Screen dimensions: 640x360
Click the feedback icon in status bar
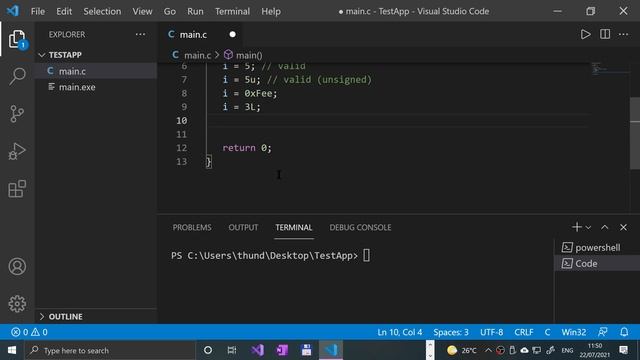point(602,332)
